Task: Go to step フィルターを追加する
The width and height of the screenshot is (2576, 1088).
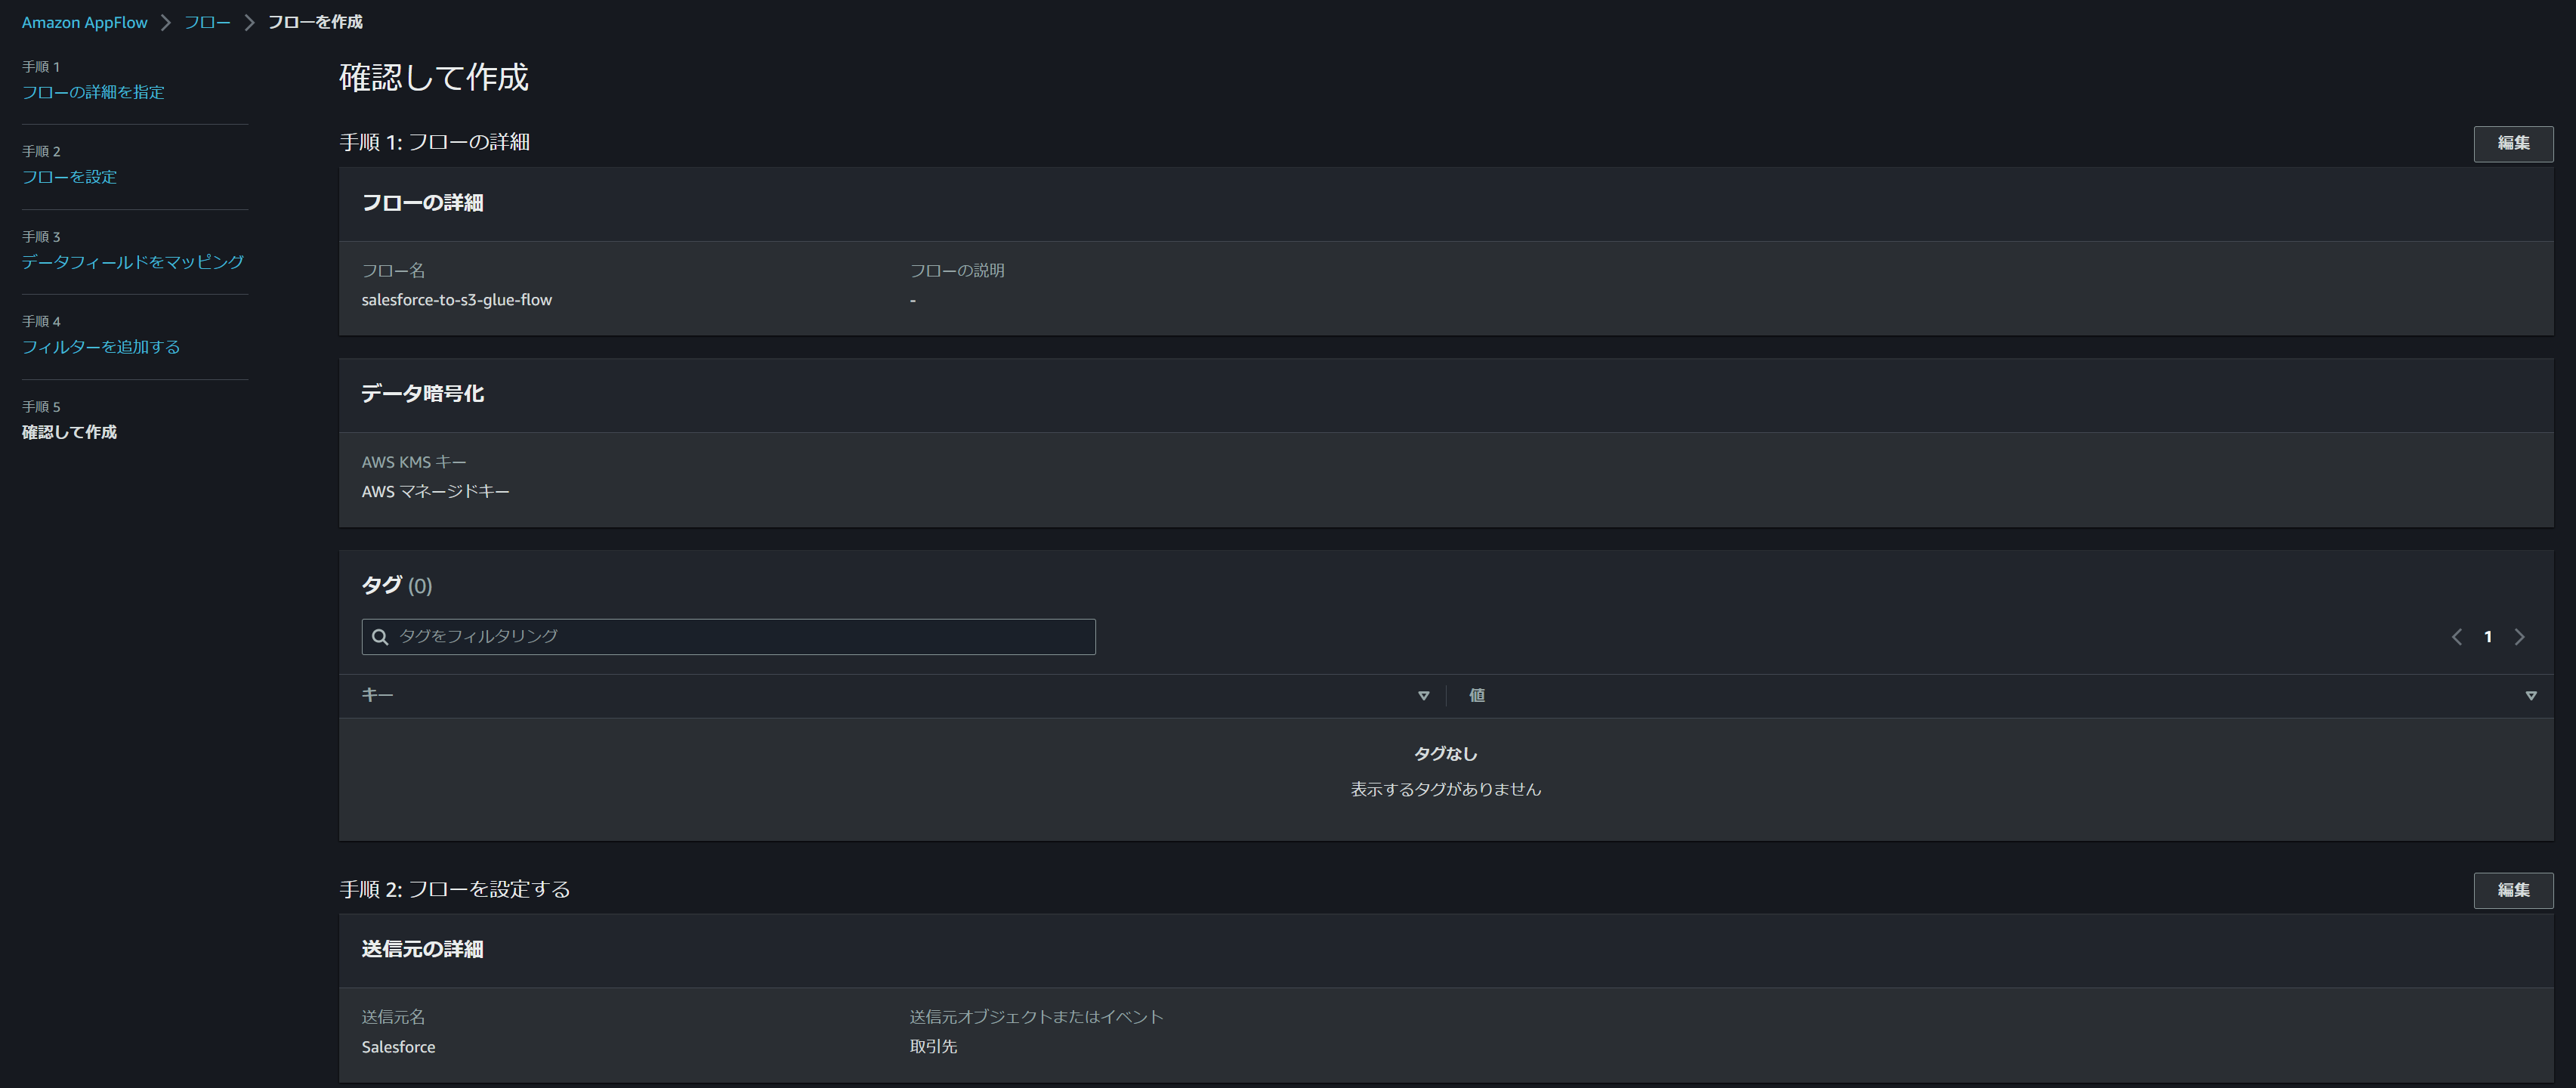Action: pyautogui.click(x=101, y=347)
